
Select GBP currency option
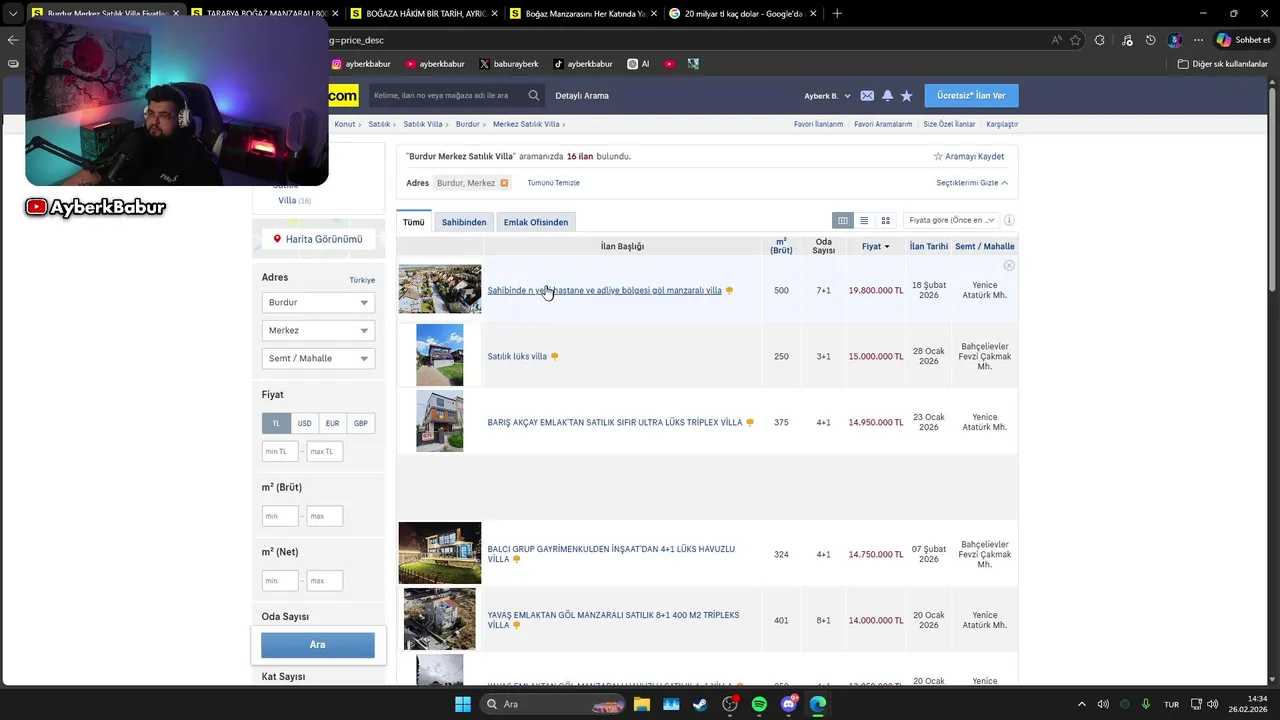pyautogui.click(x=360, y=423)
